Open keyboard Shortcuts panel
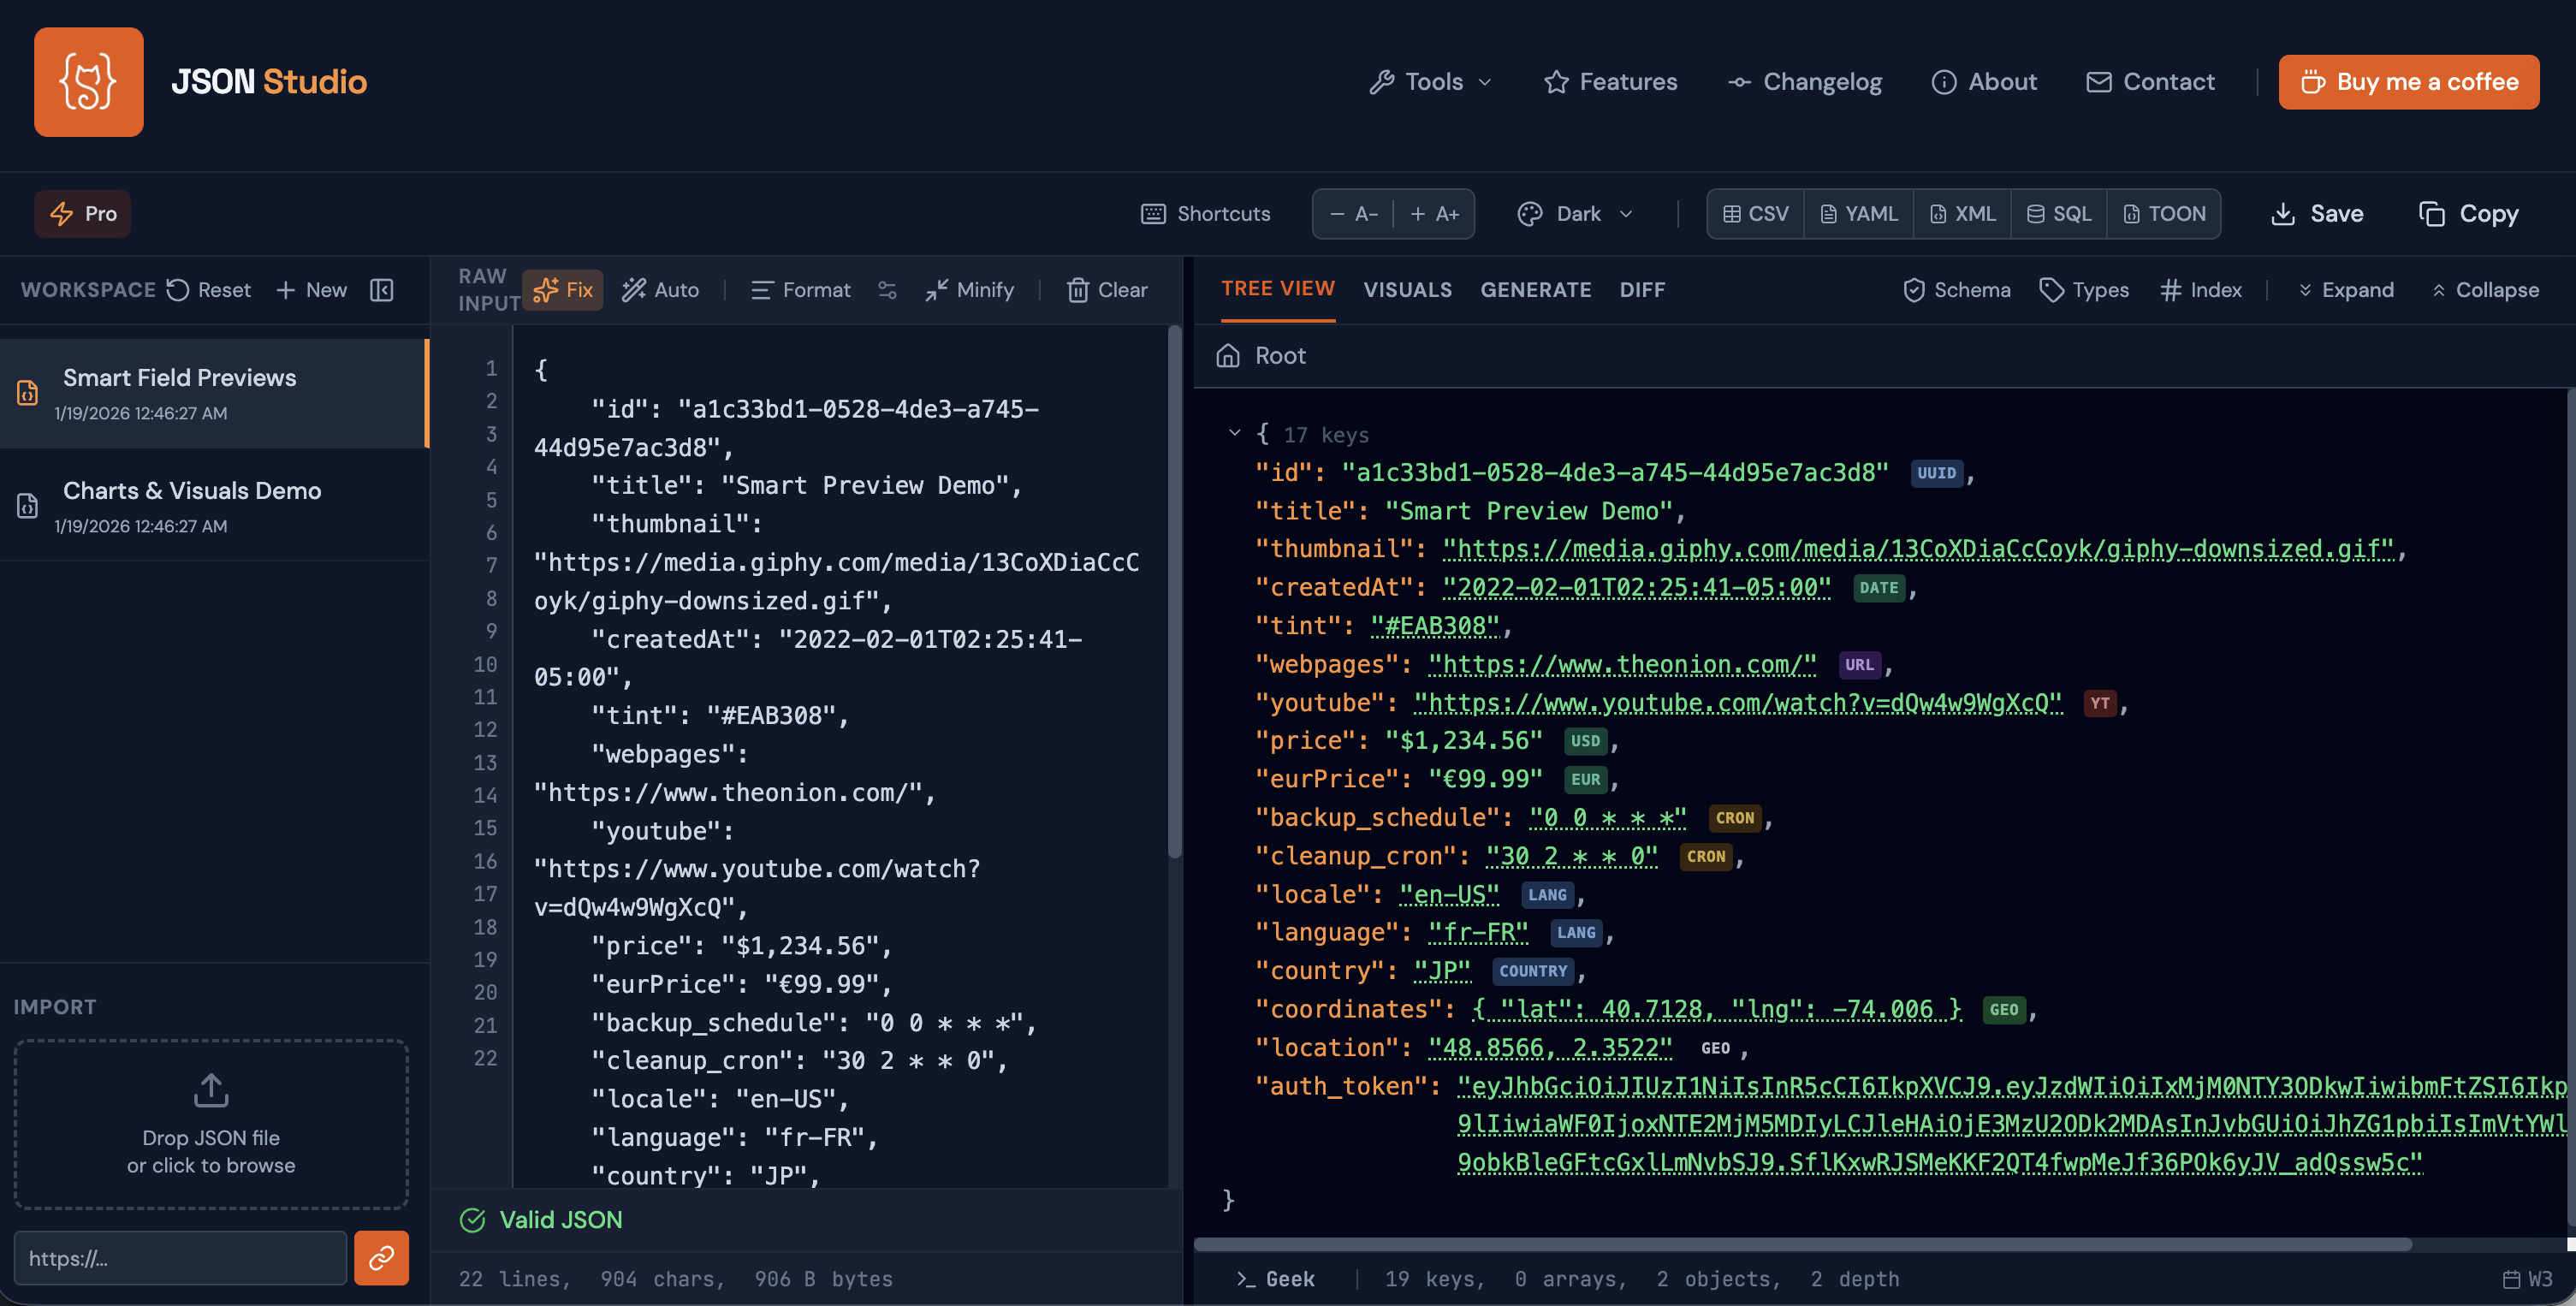 1205,213
